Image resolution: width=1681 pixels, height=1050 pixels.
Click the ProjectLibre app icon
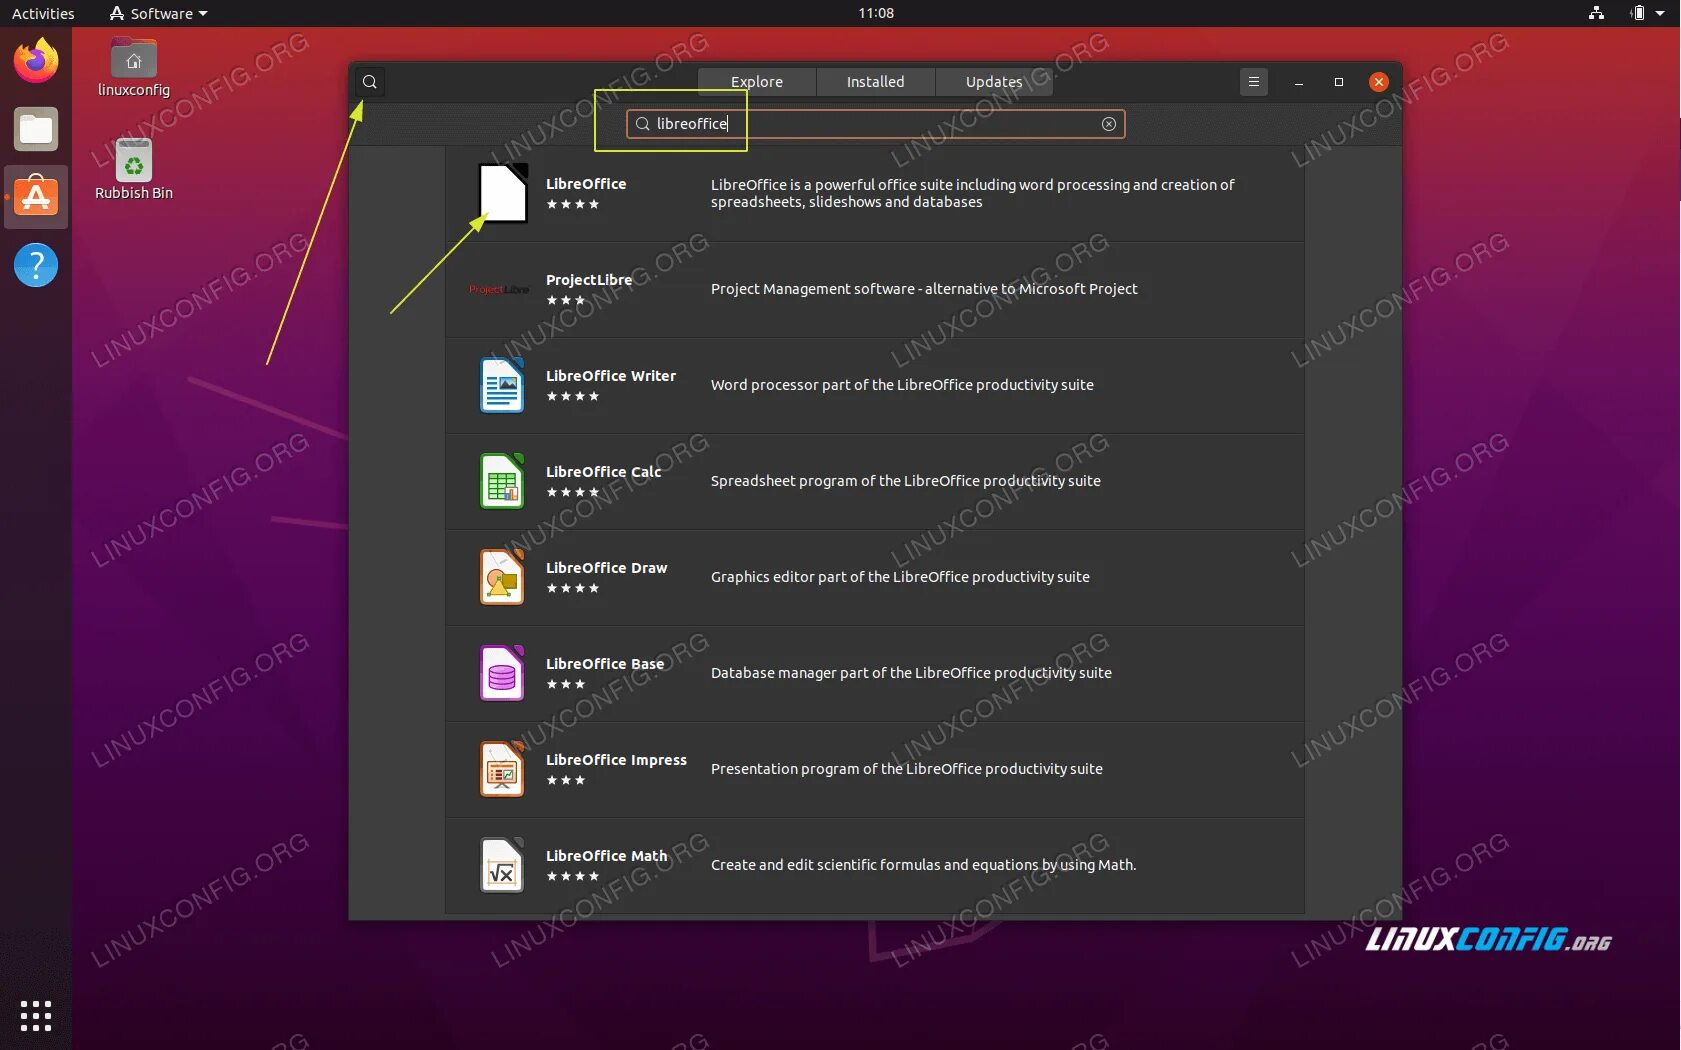point(499,289)
